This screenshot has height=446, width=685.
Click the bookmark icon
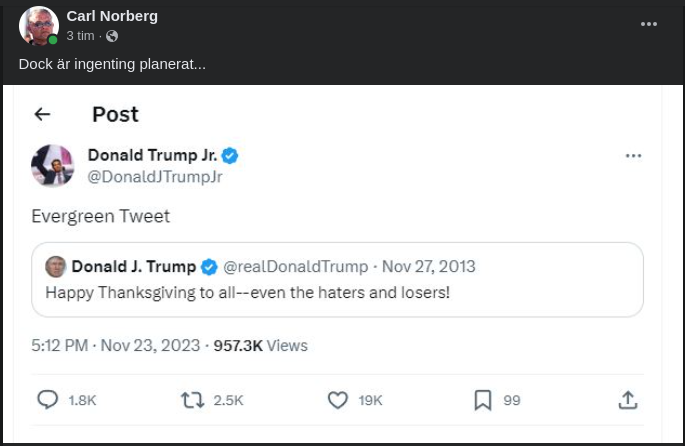tap(483, 400)
